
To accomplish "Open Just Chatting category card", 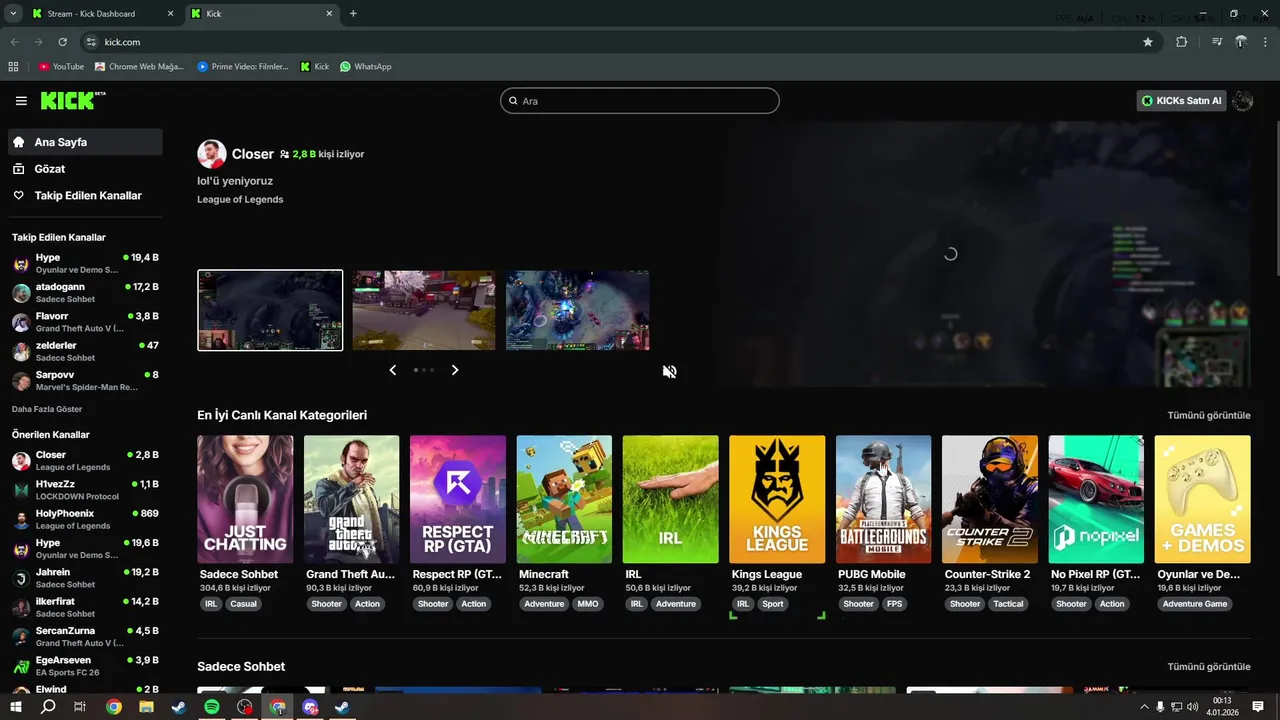I will coord(245,499).
